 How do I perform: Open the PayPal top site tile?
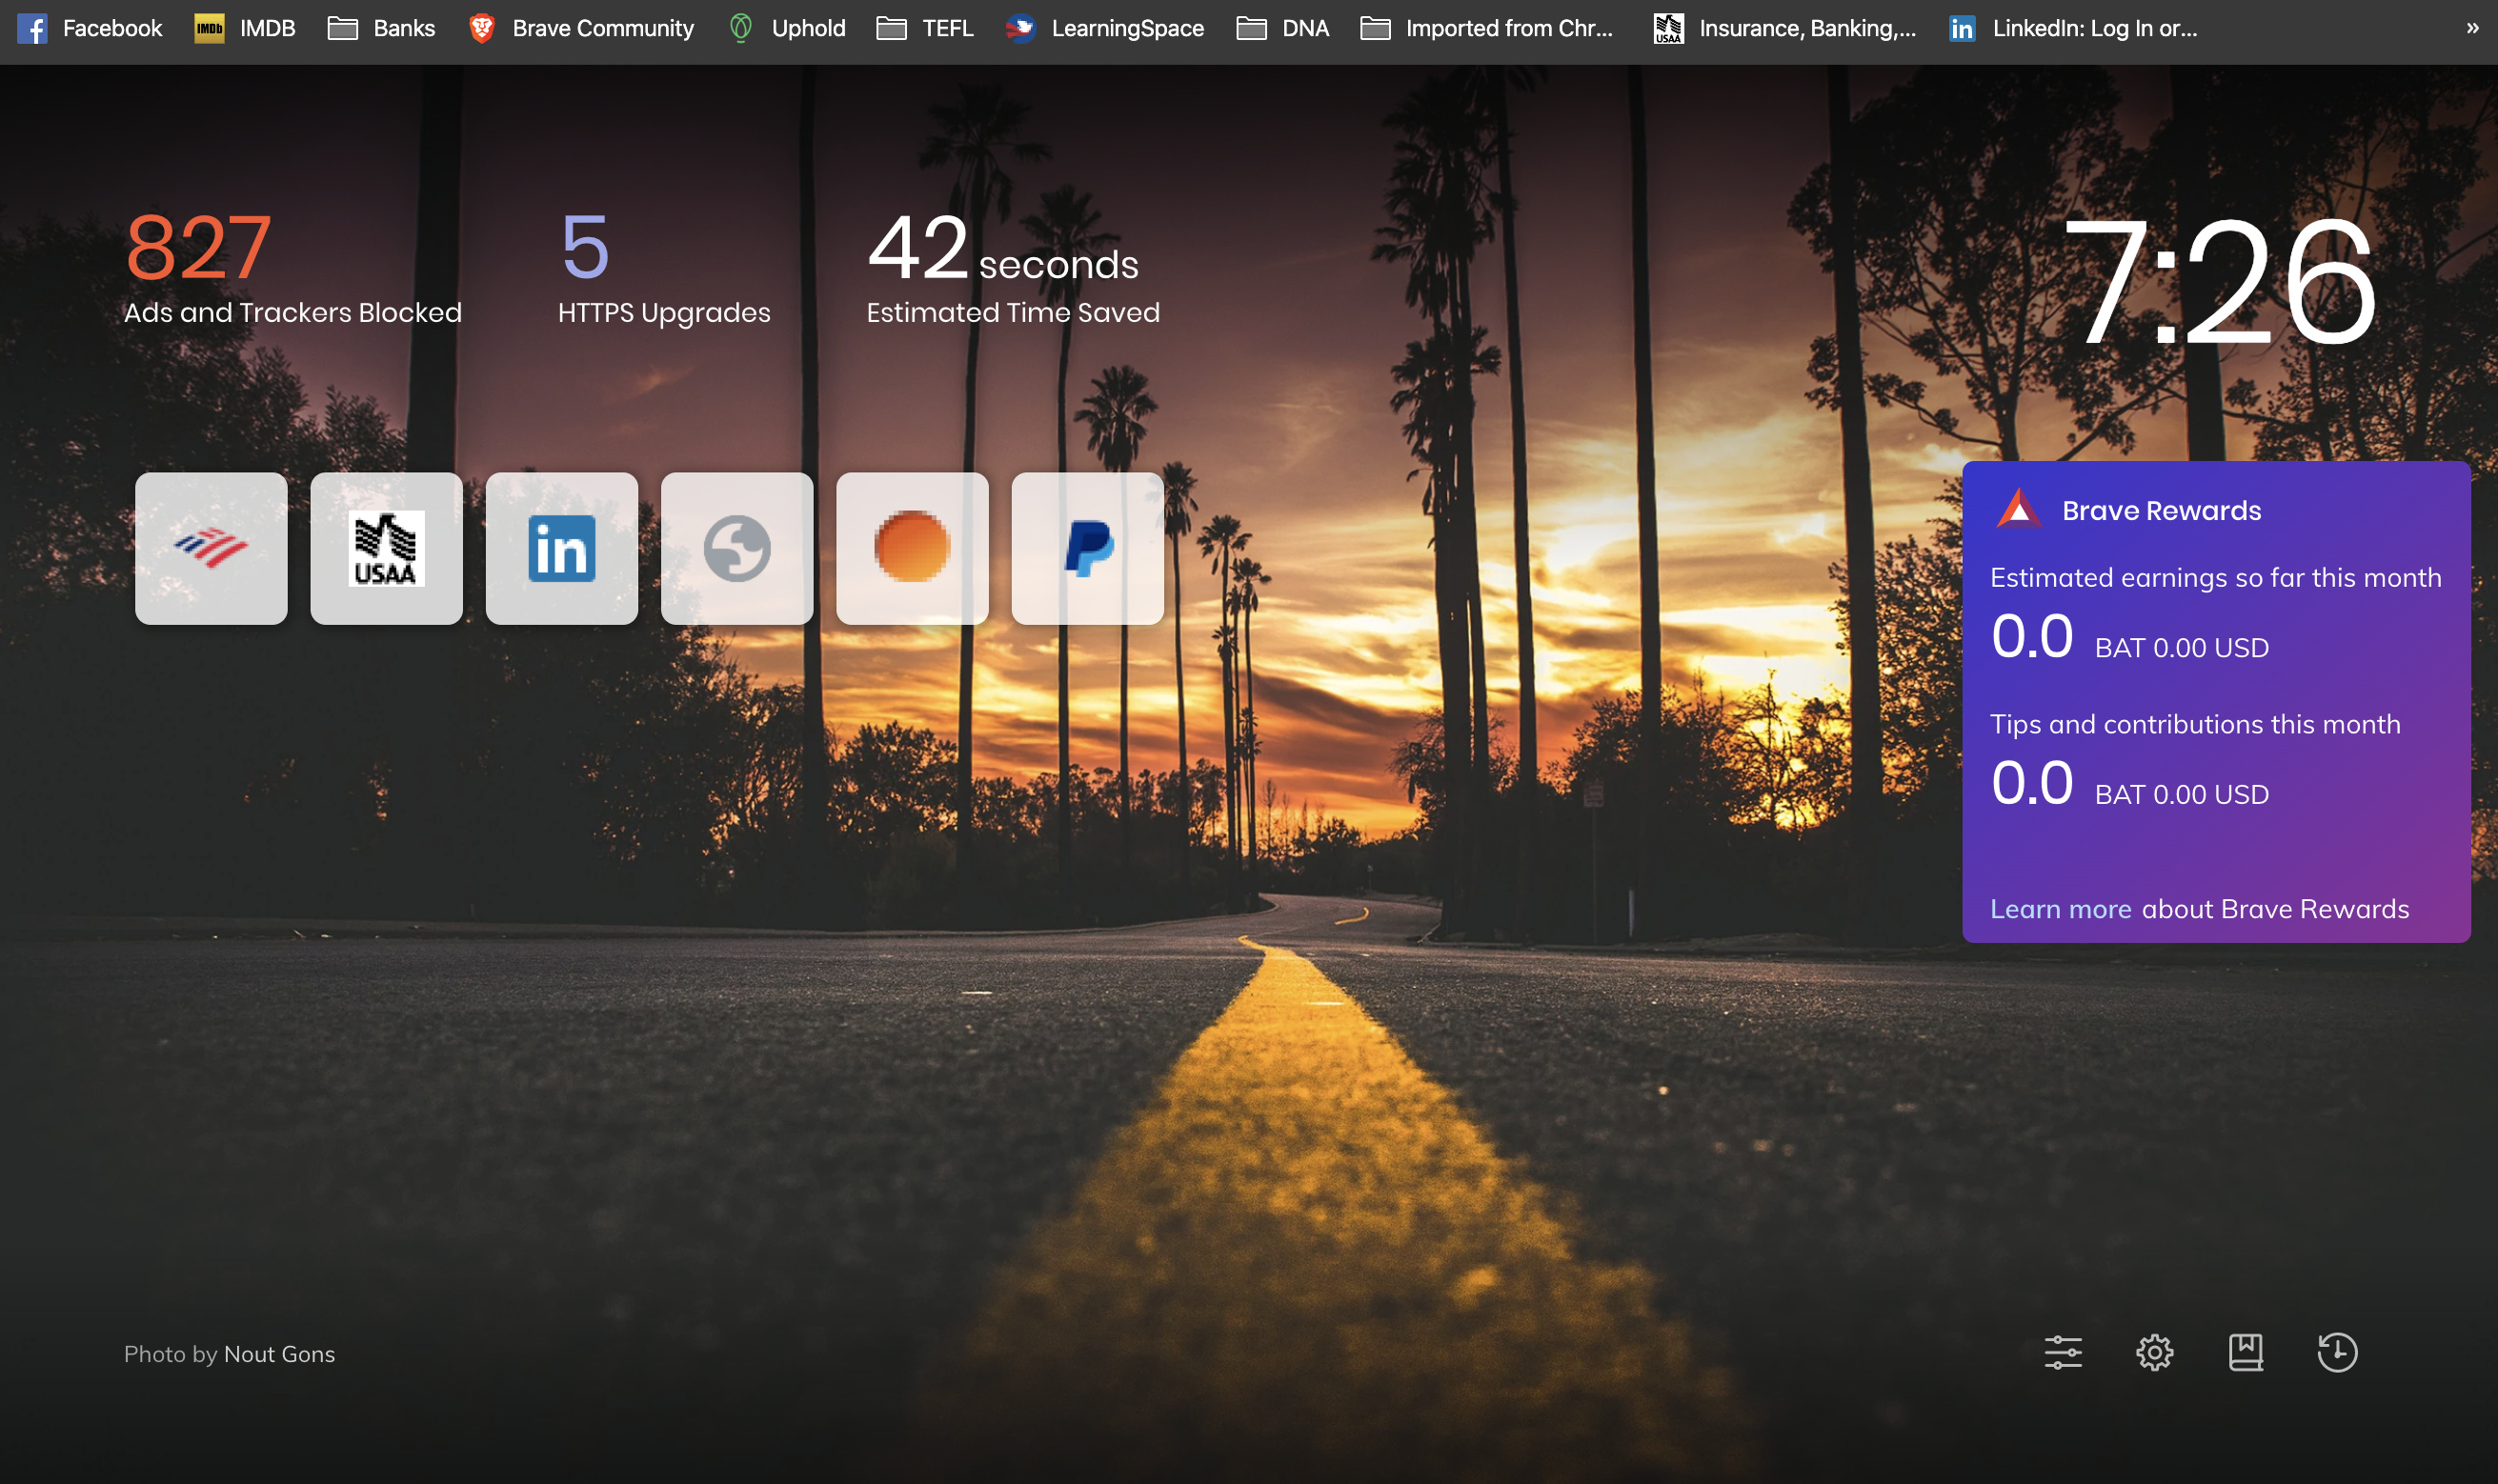coord(1087,548)
